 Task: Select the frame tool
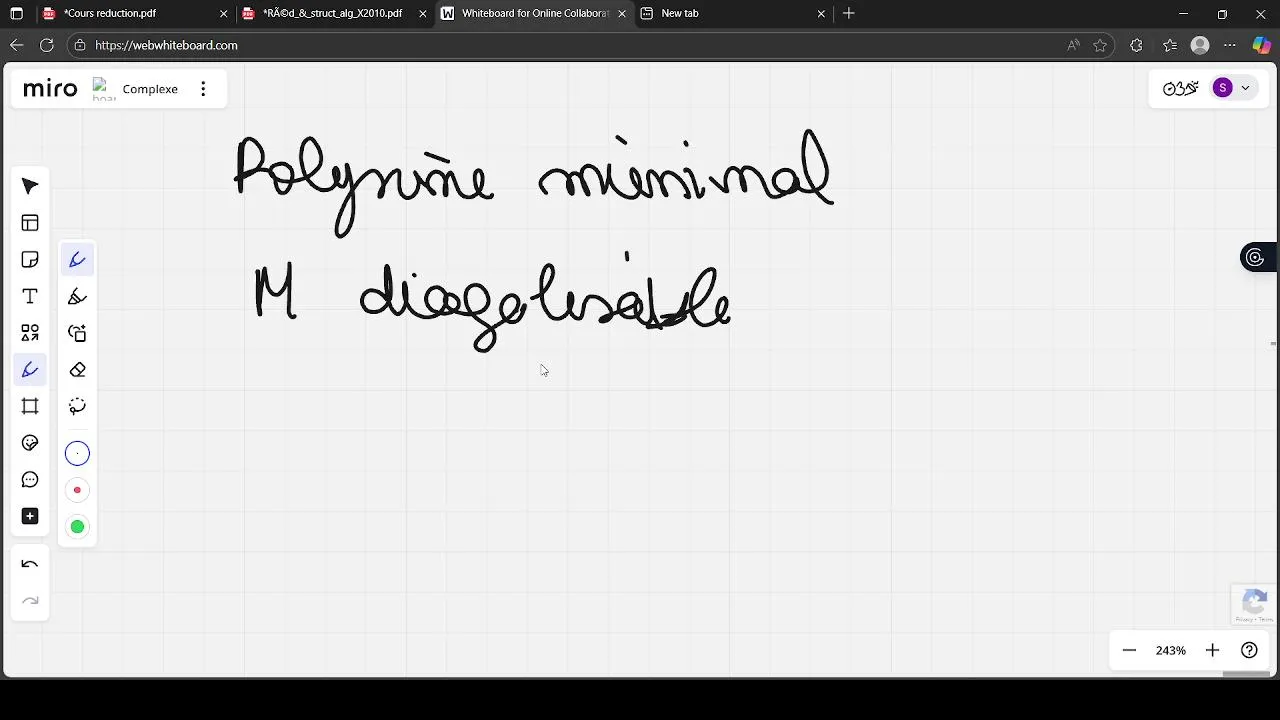[30, 406]
